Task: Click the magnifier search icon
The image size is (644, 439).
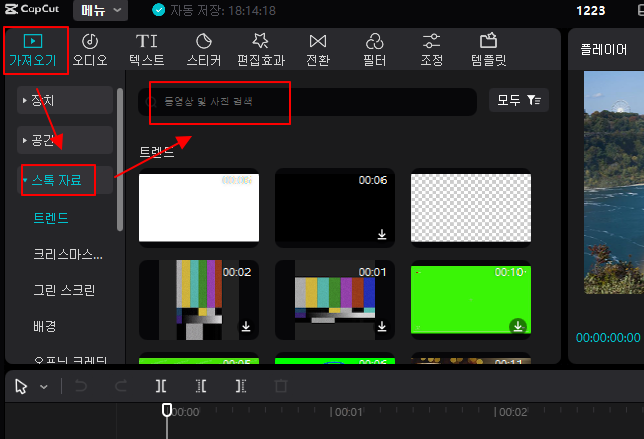Action: (151, 101)
